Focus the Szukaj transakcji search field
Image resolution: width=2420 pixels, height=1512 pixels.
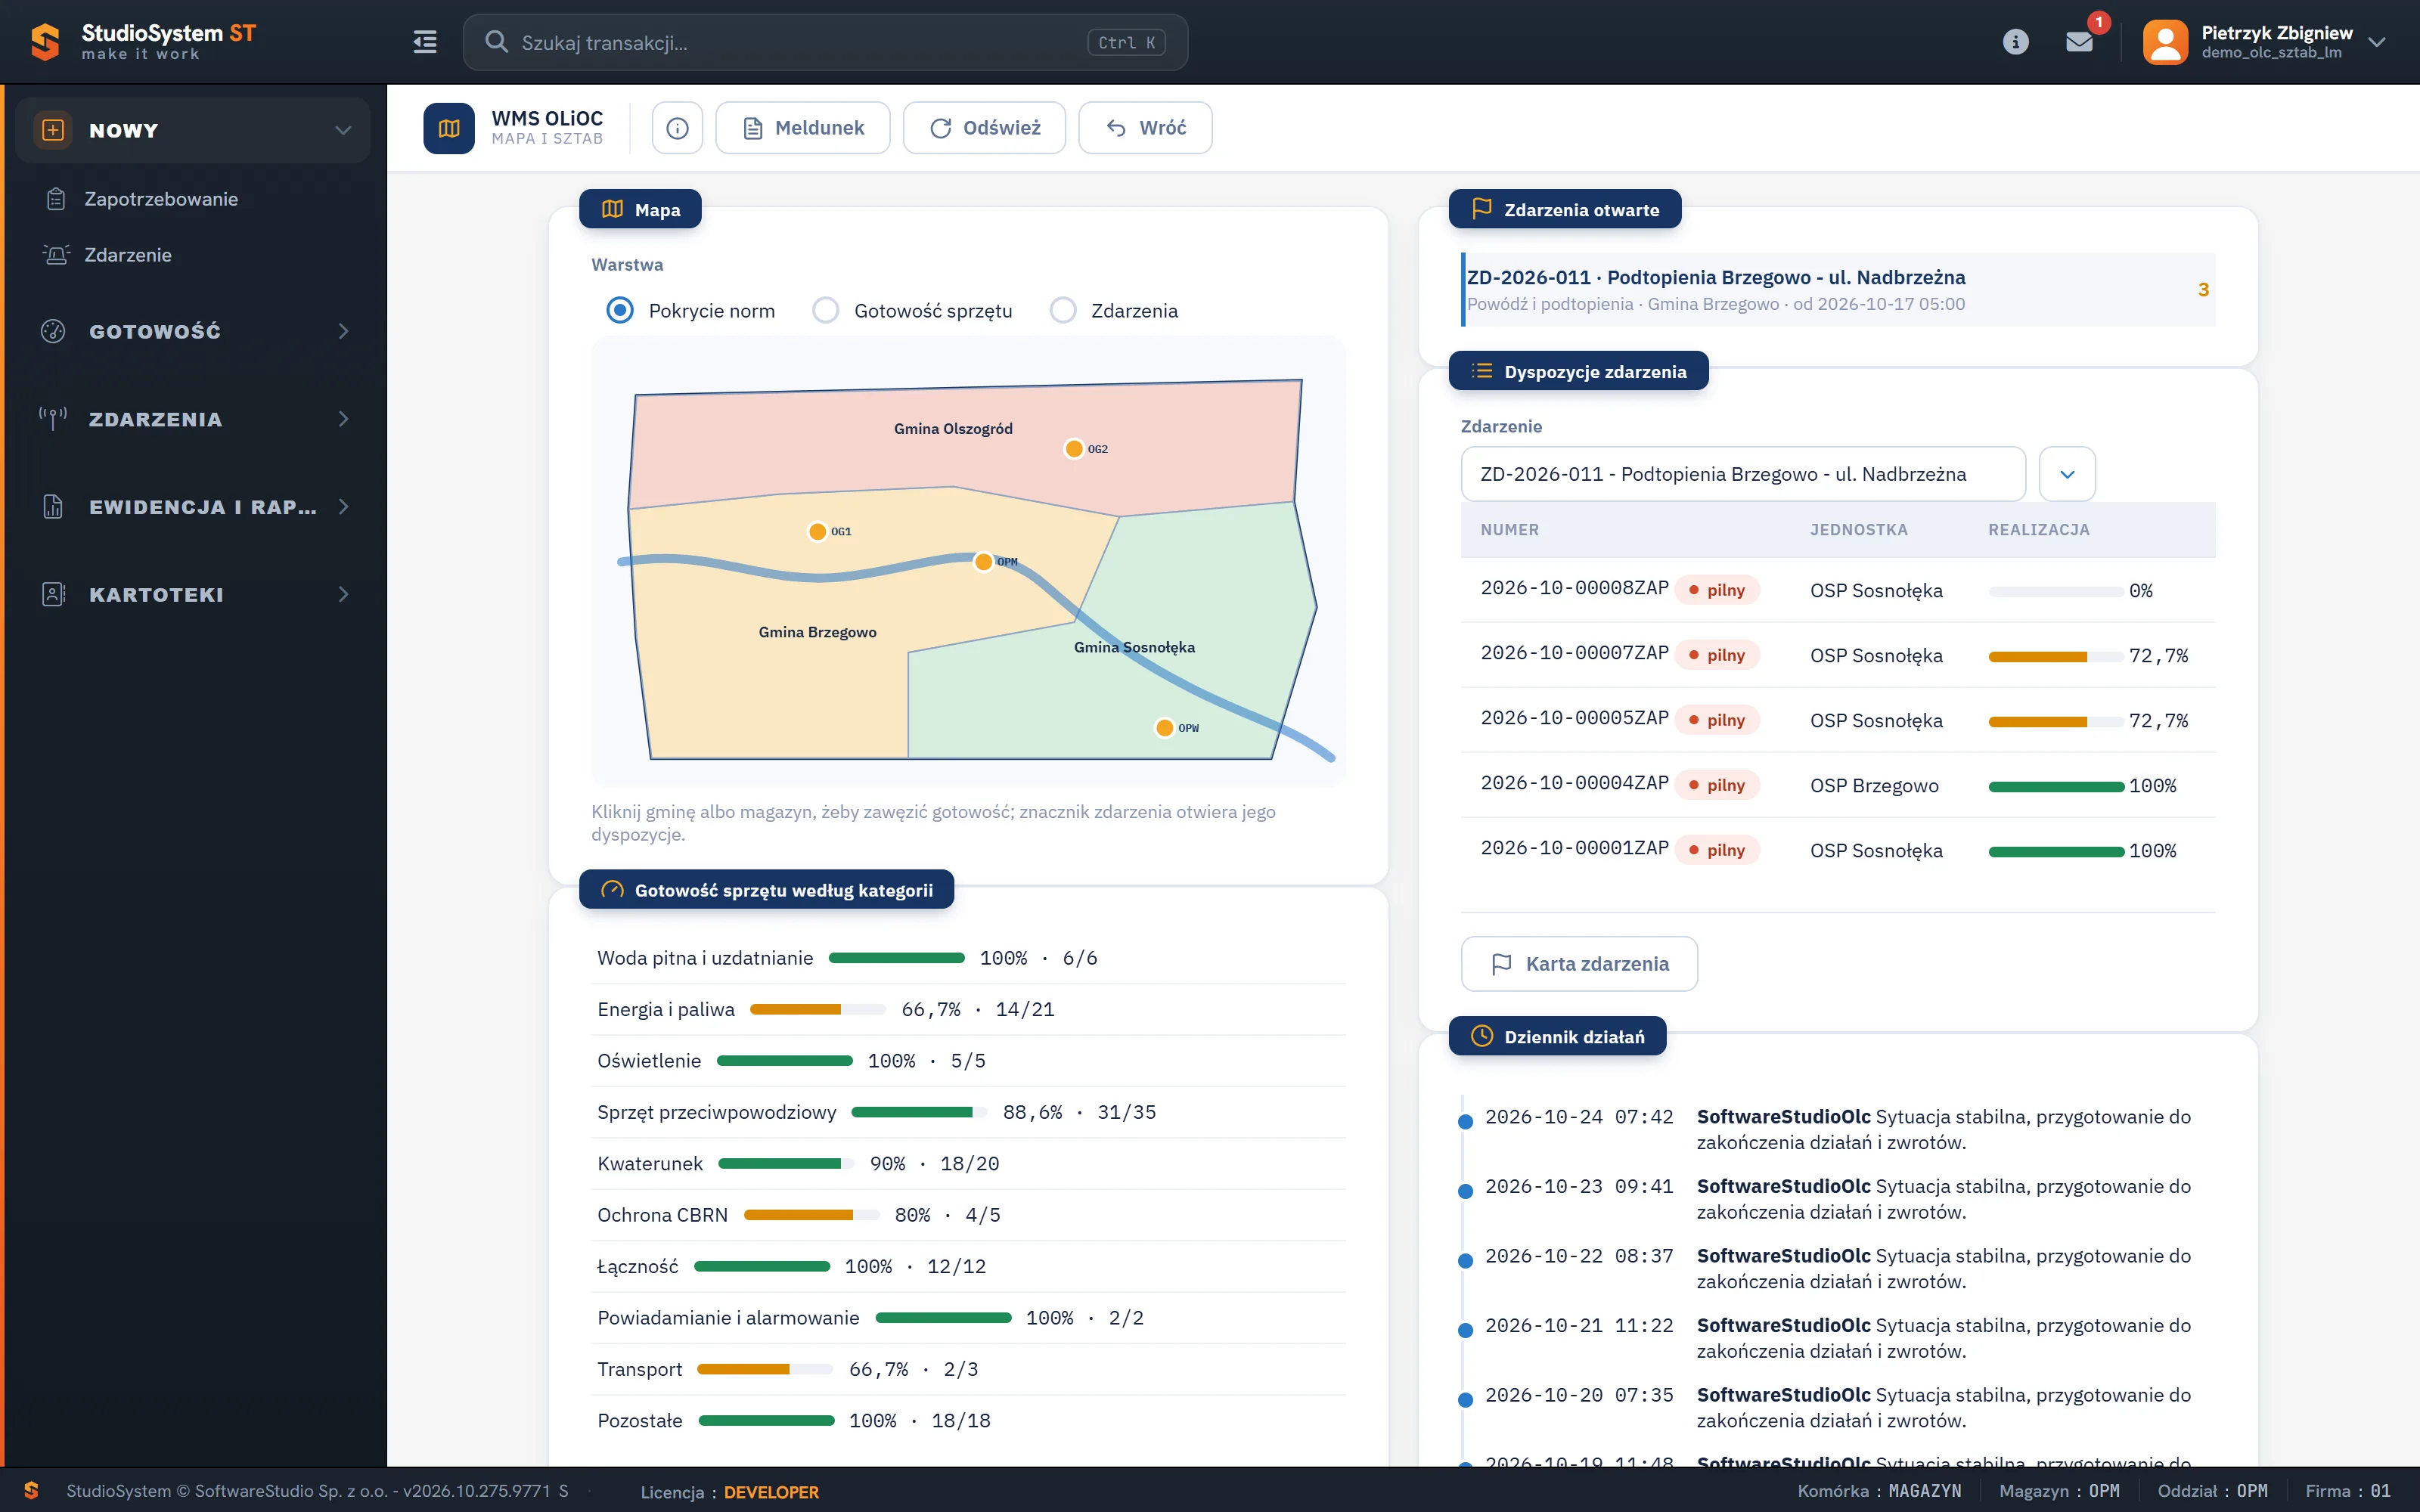825,42
